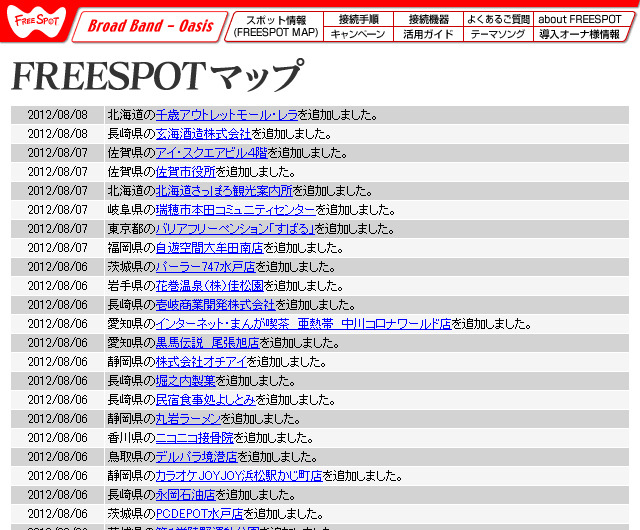This screenshot has height=530, width=640.
Task: Open 北海道さっぽろ観光案内所 link
Action: [224, 191]
